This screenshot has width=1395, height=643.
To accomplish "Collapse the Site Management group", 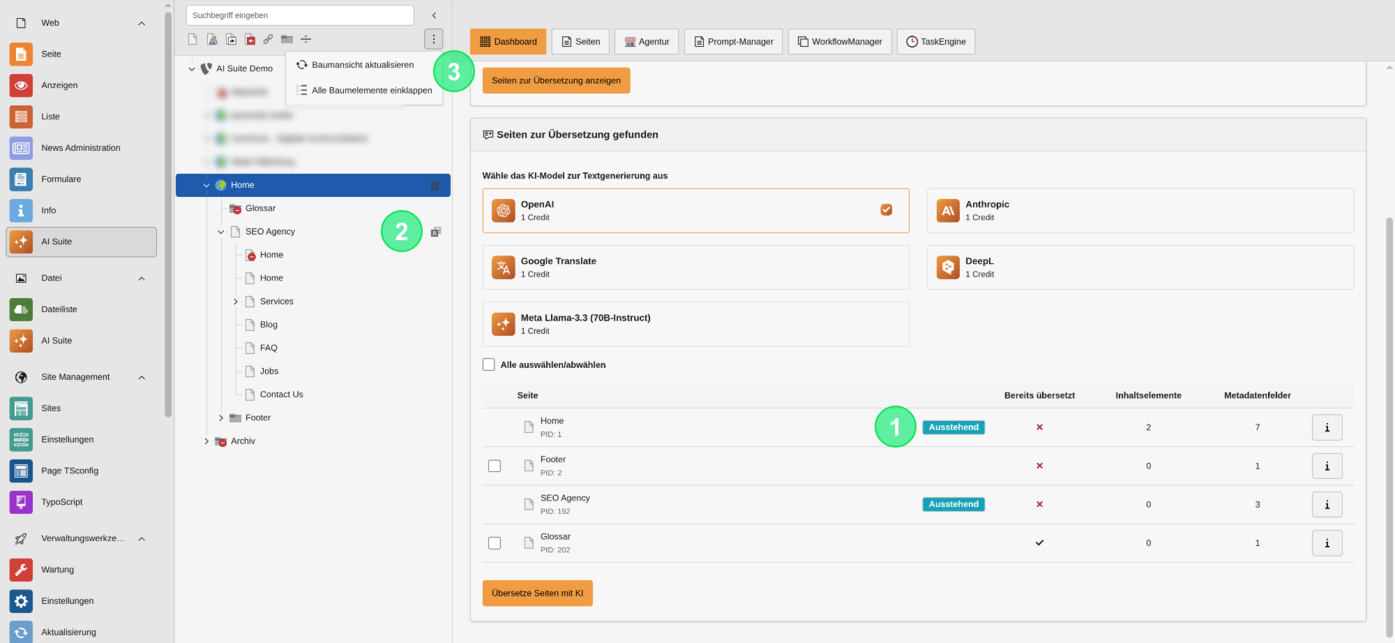I will click(141, 377).
